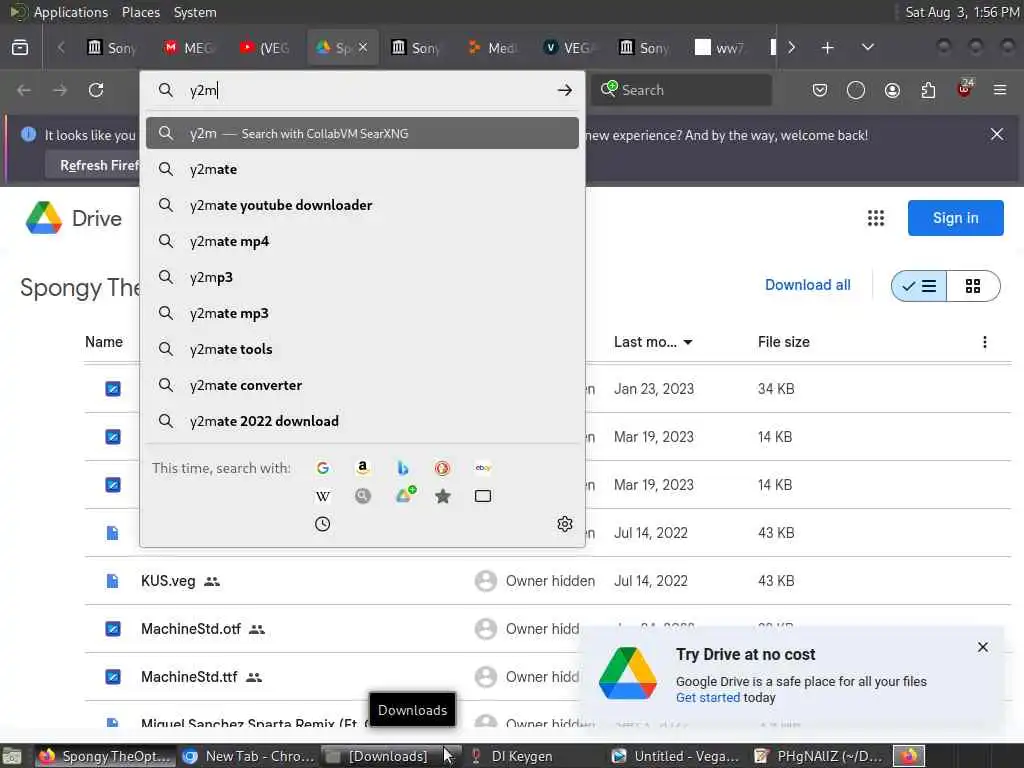1024x768 pixels.
Task: Choose the y2mate mp4 suggestion
Action: 362,241
